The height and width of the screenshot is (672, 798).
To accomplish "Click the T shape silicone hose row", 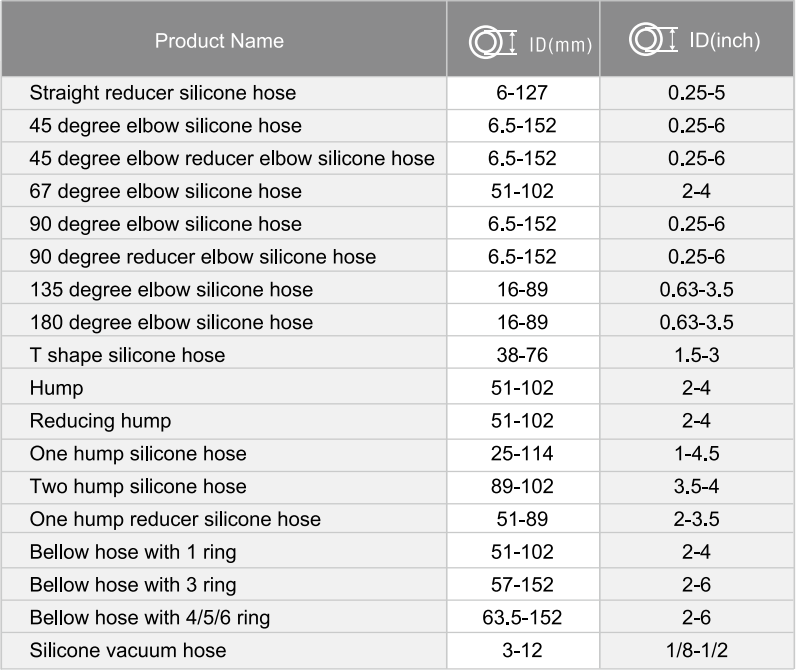I will click(x=397, y=355).
